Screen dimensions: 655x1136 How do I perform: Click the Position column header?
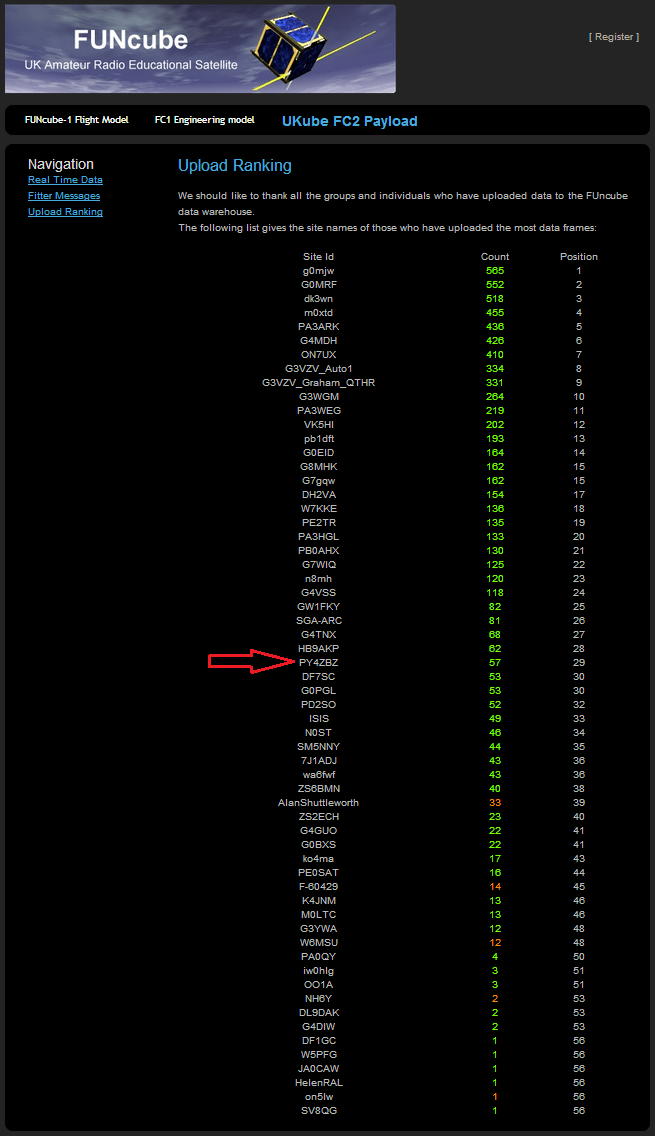click(579, 256)
